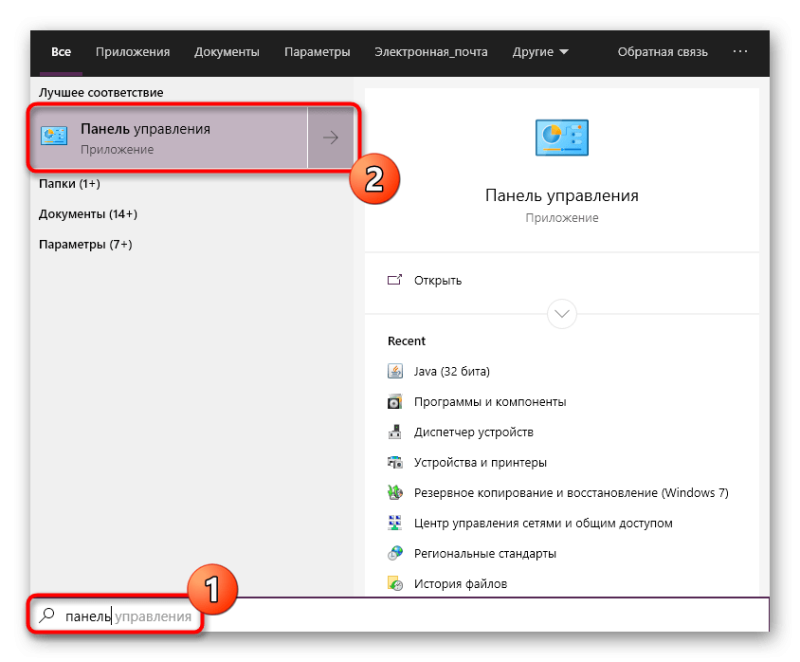Click the Панель управления title in preview pane

pos(562,195)
